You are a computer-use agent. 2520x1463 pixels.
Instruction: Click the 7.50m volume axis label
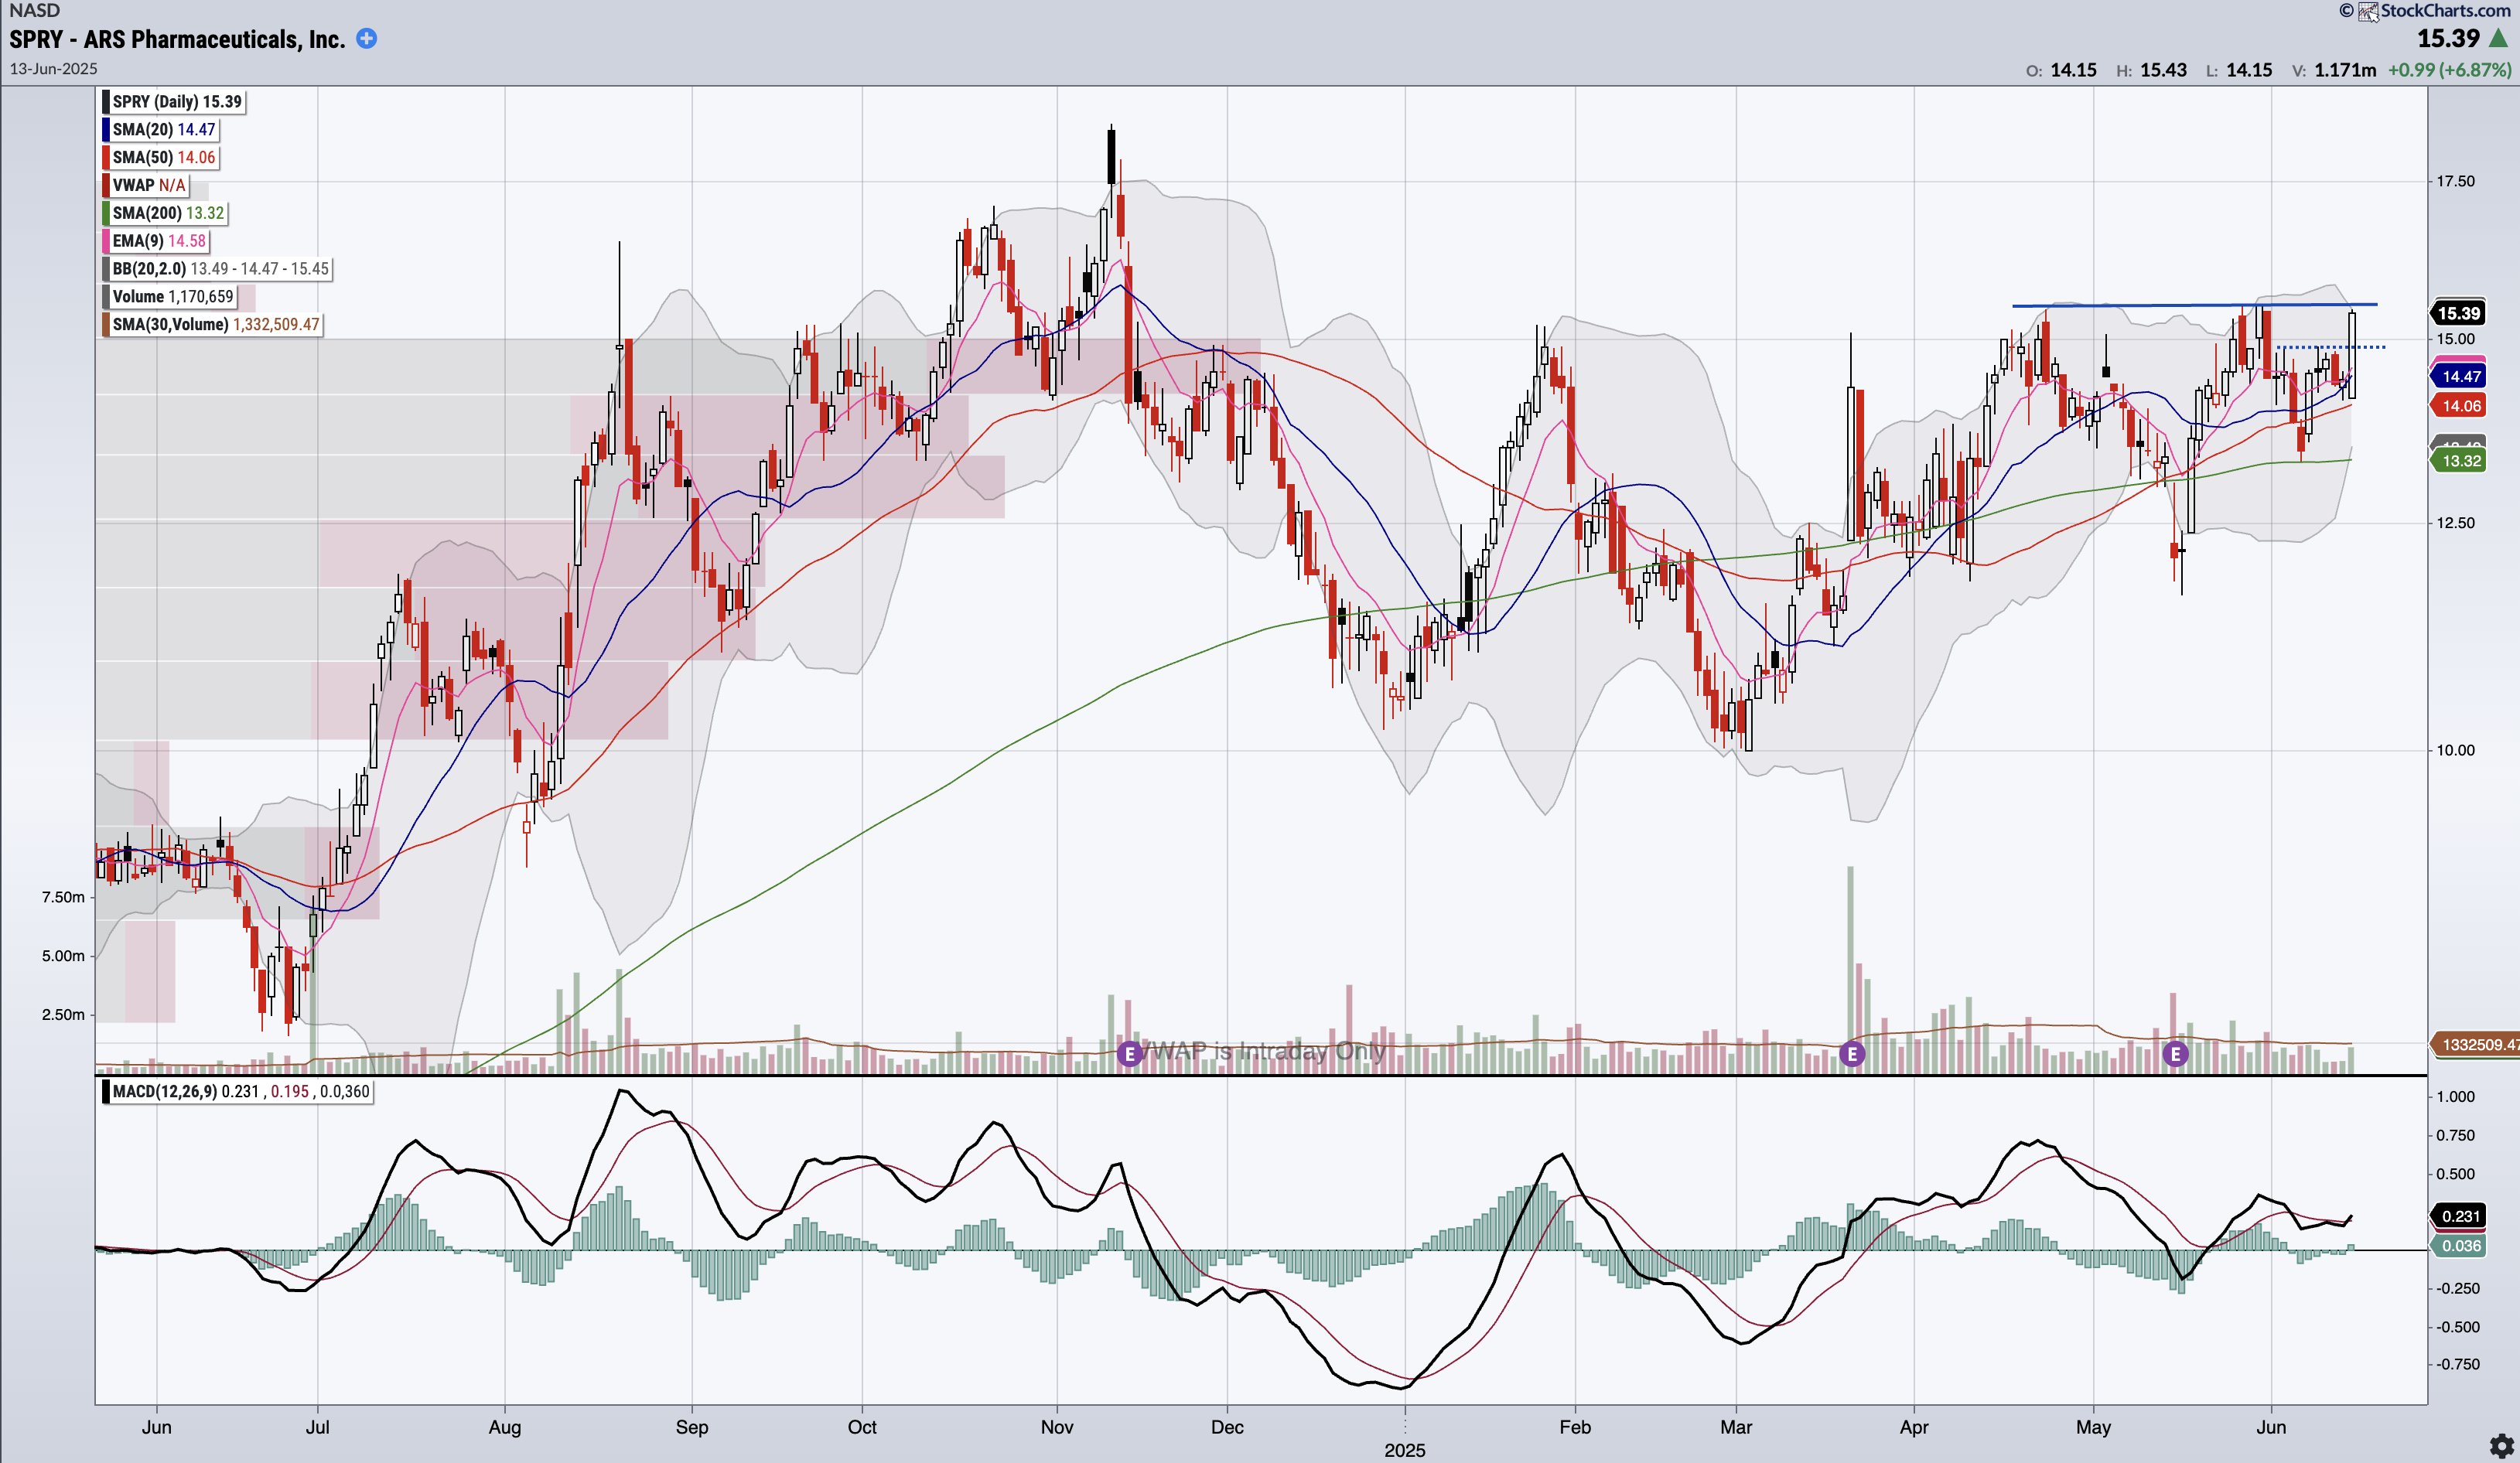tap(63, 897)
